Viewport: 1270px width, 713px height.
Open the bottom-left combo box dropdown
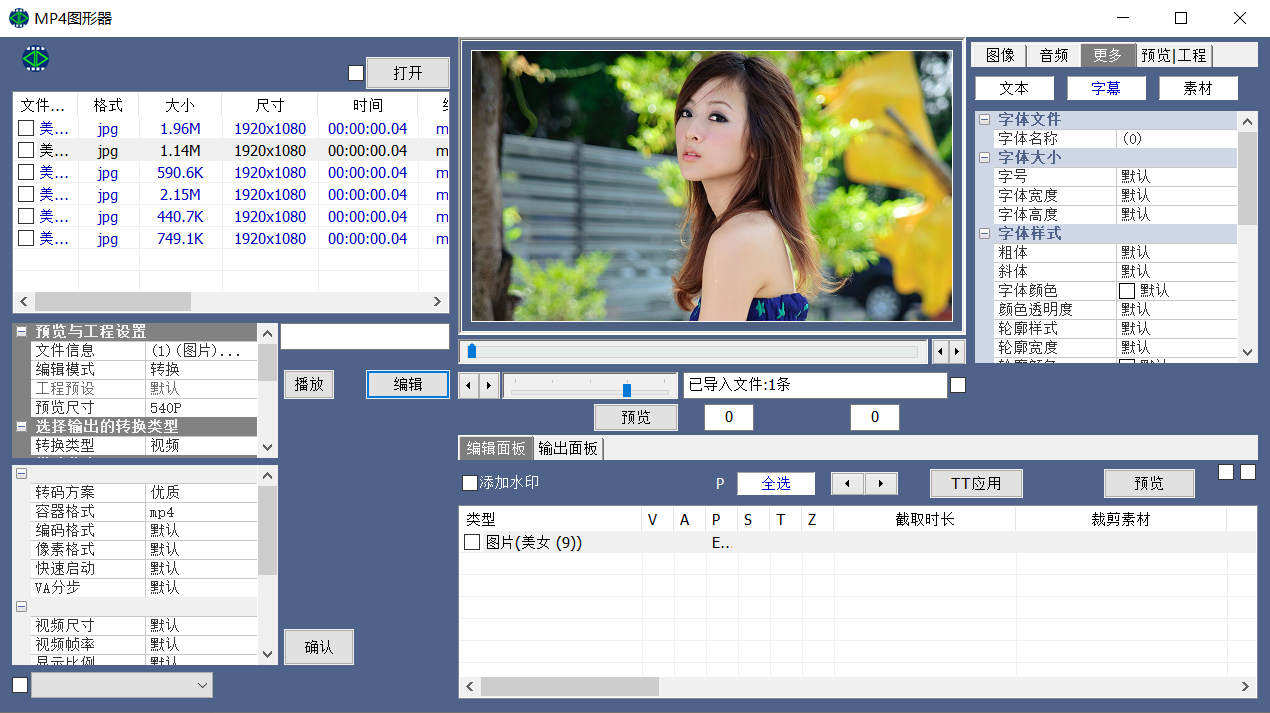tap(203, 685)
